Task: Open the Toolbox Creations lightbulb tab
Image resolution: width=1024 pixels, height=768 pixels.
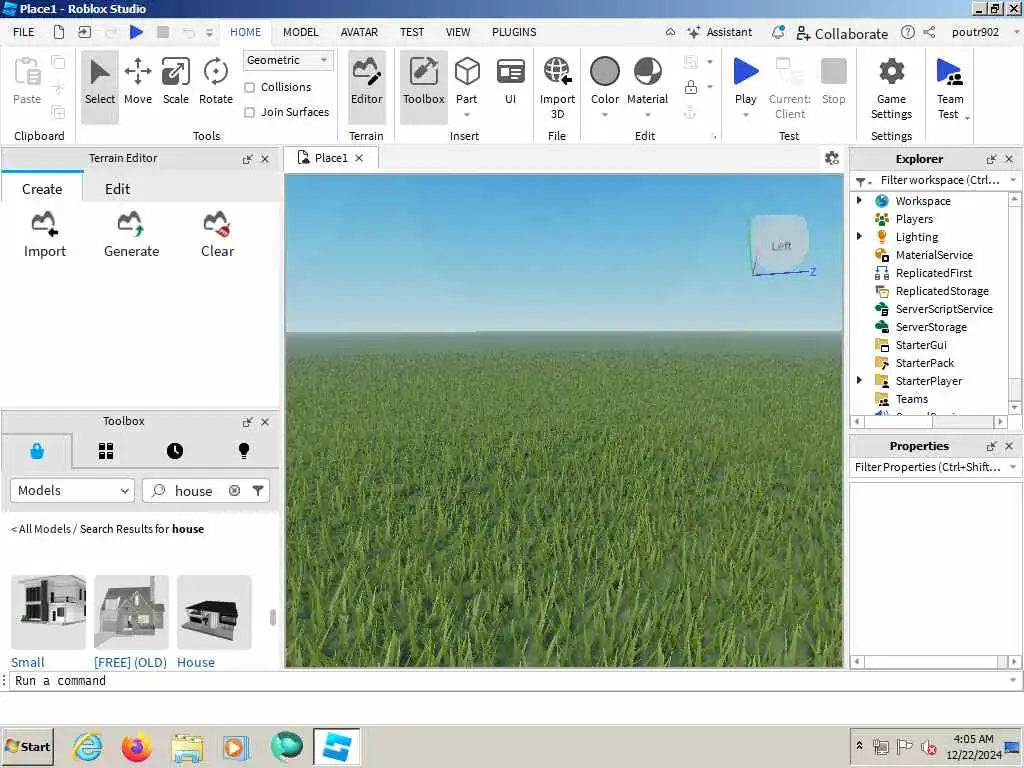Action: (244, 451)
